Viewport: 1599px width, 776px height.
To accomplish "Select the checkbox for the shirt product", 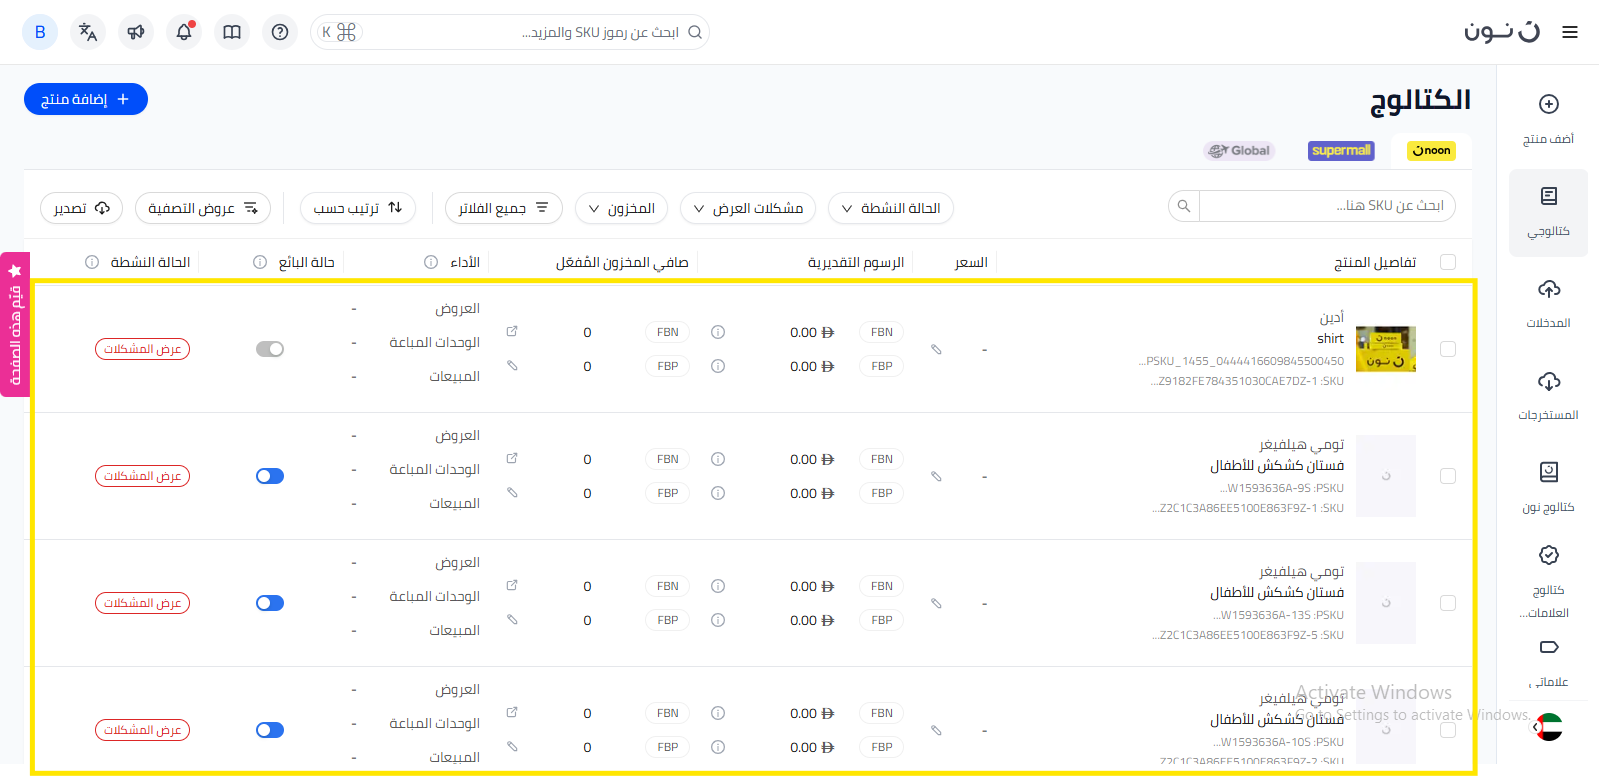I will (1447, 349).
